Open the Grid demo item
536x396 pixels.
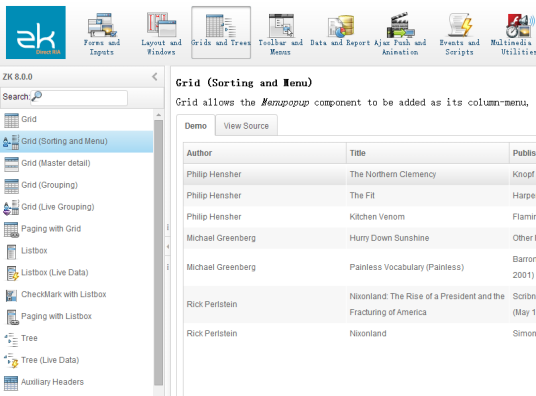point(77,119)
